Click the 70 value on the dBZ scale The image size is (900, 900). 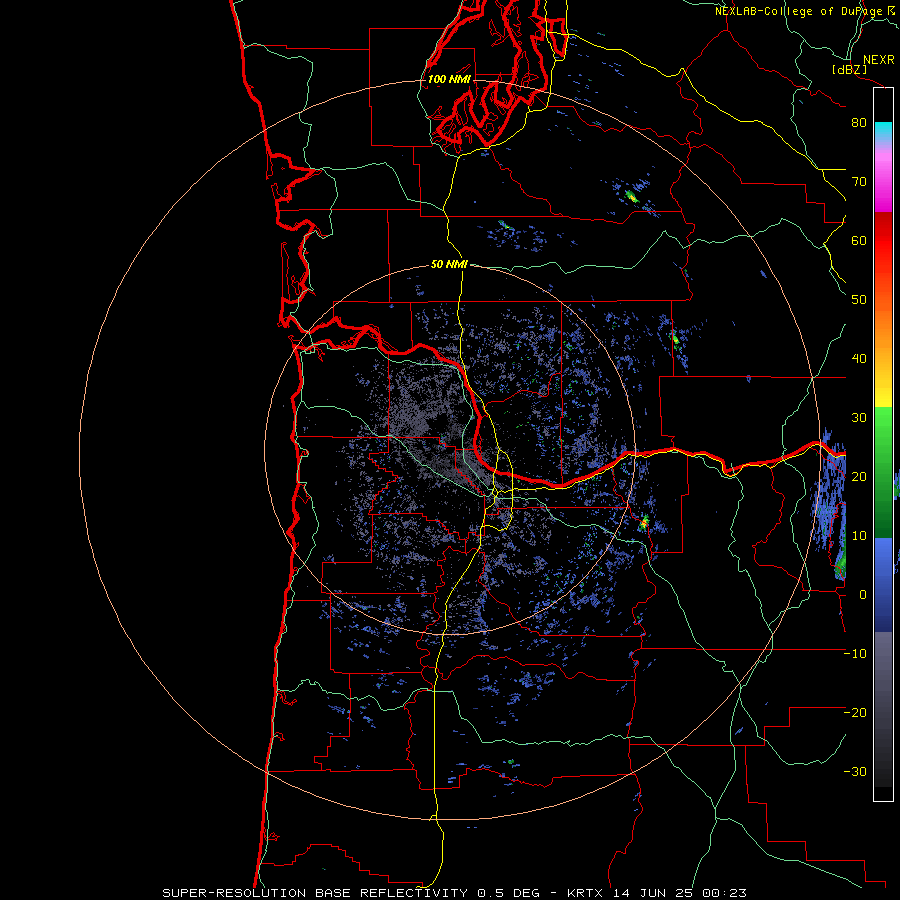click(x=859, y=182)
